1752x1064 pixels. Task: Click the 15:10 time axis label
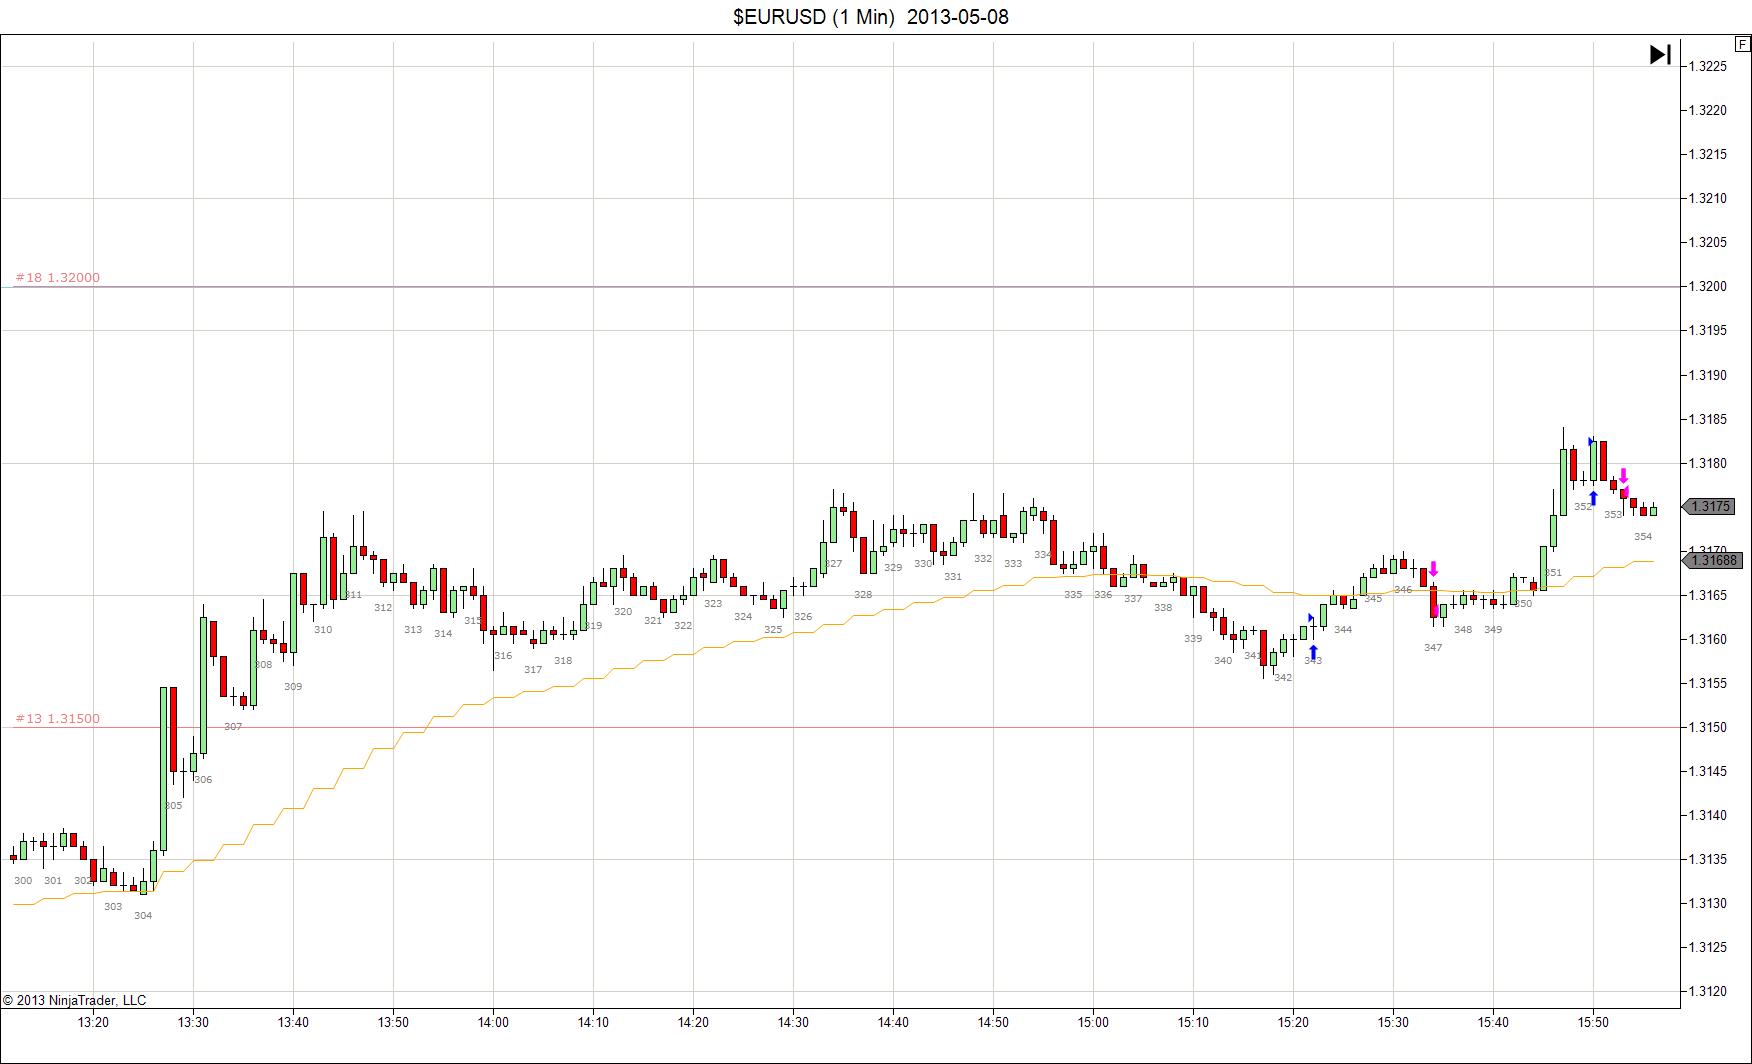click(1193, 1022)
